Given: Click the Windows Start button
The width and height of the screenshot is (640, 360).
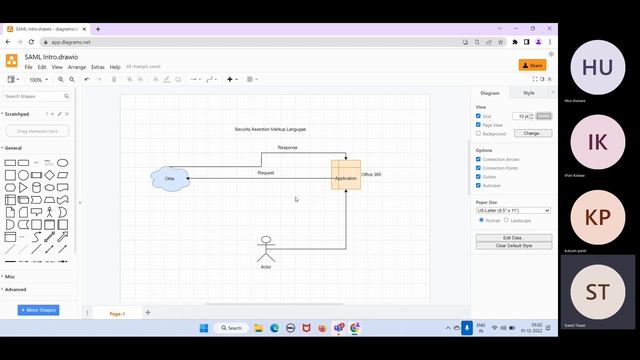Looking at the screenshot, I should [x=204, y=328].
